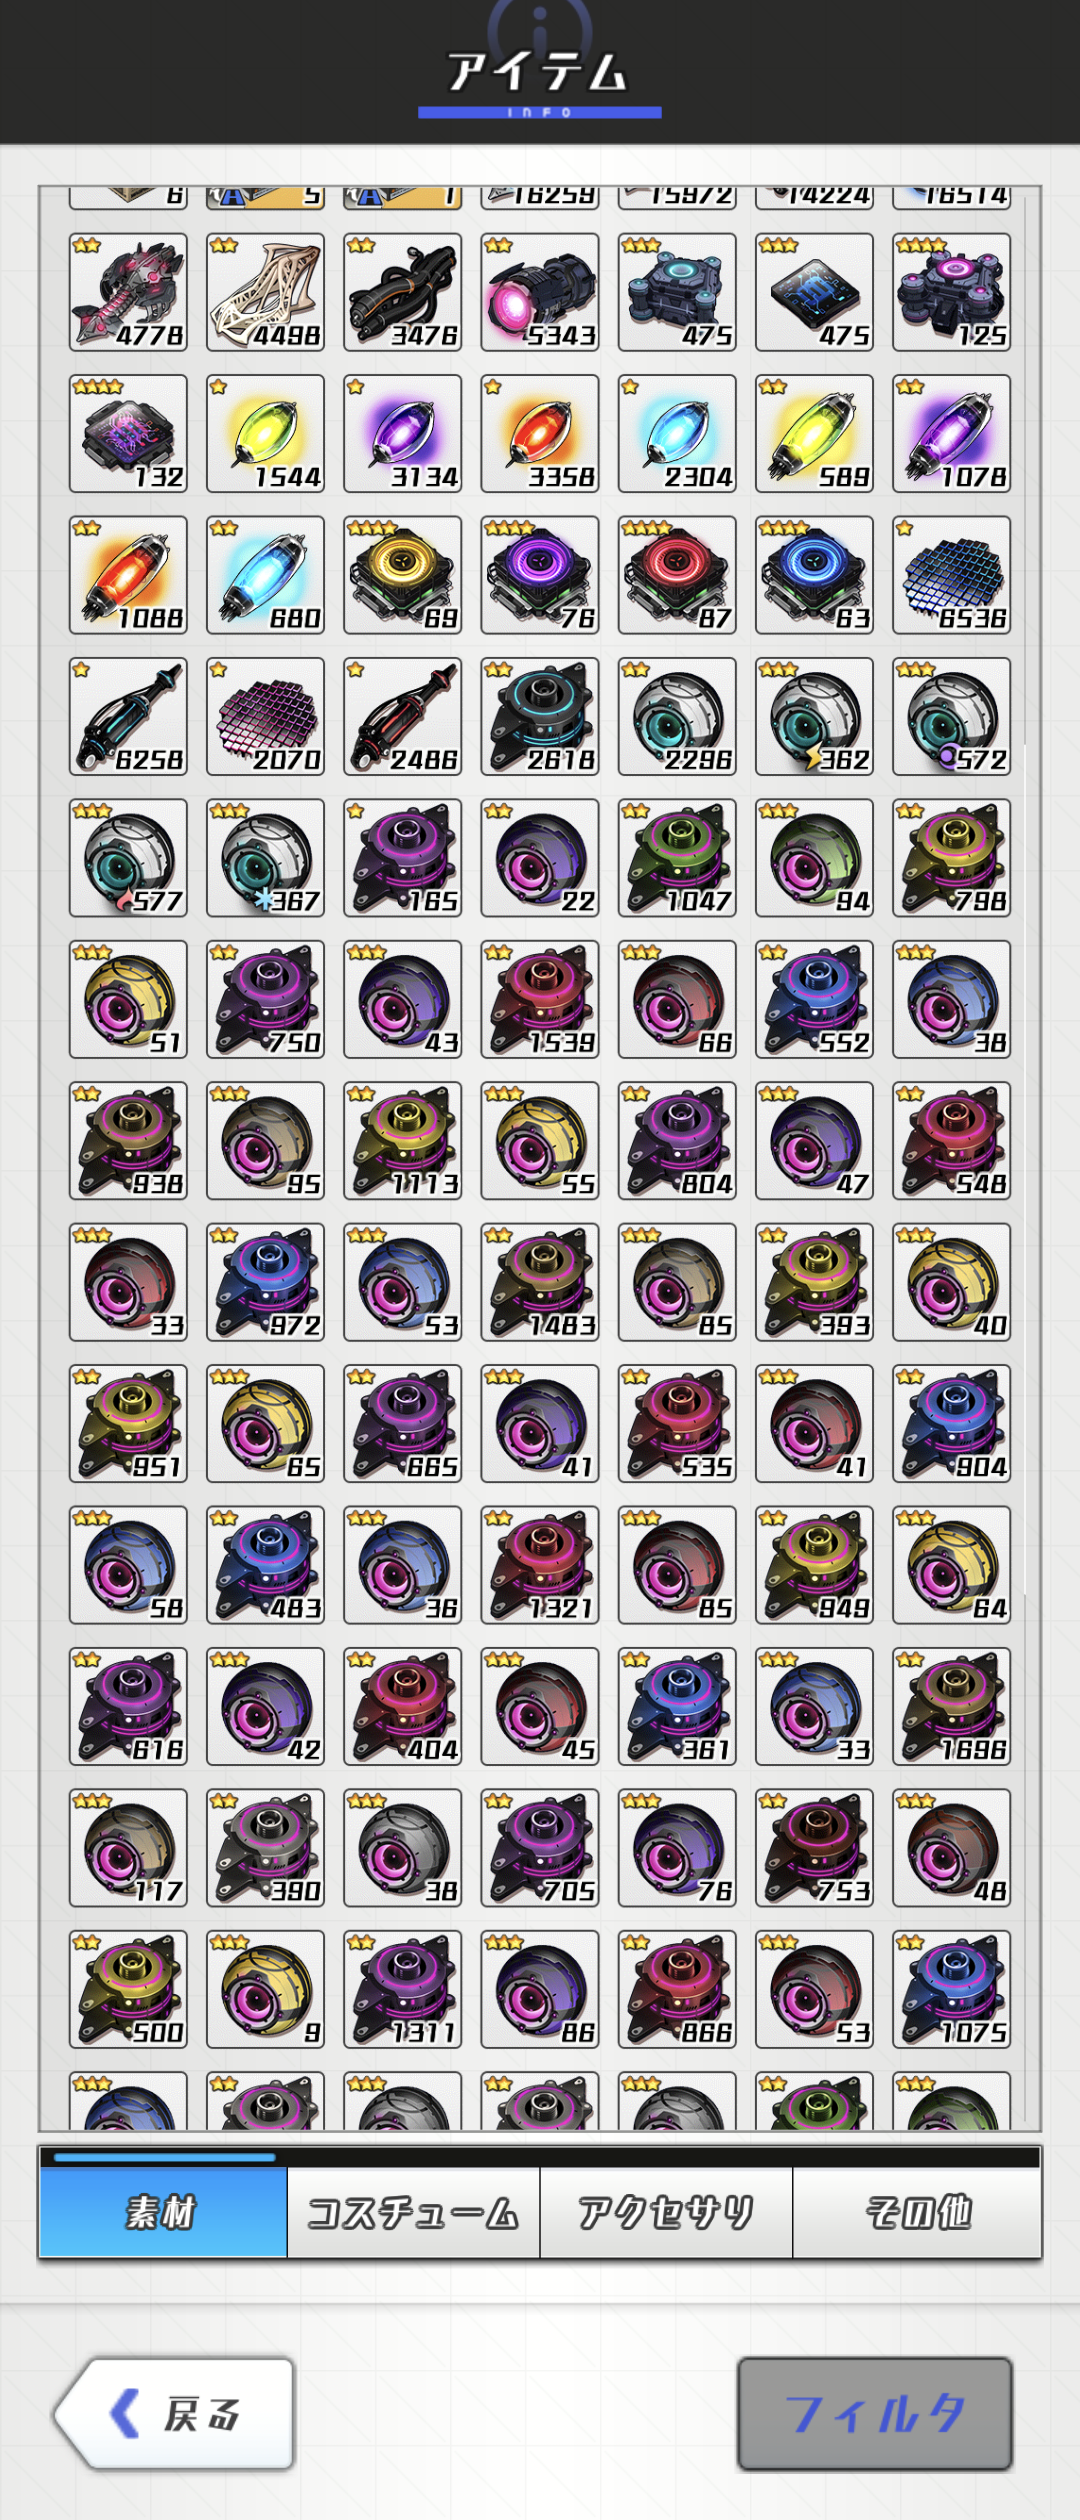
Task: Tap the info icon above アイテム title
Action: pos(540,25)
